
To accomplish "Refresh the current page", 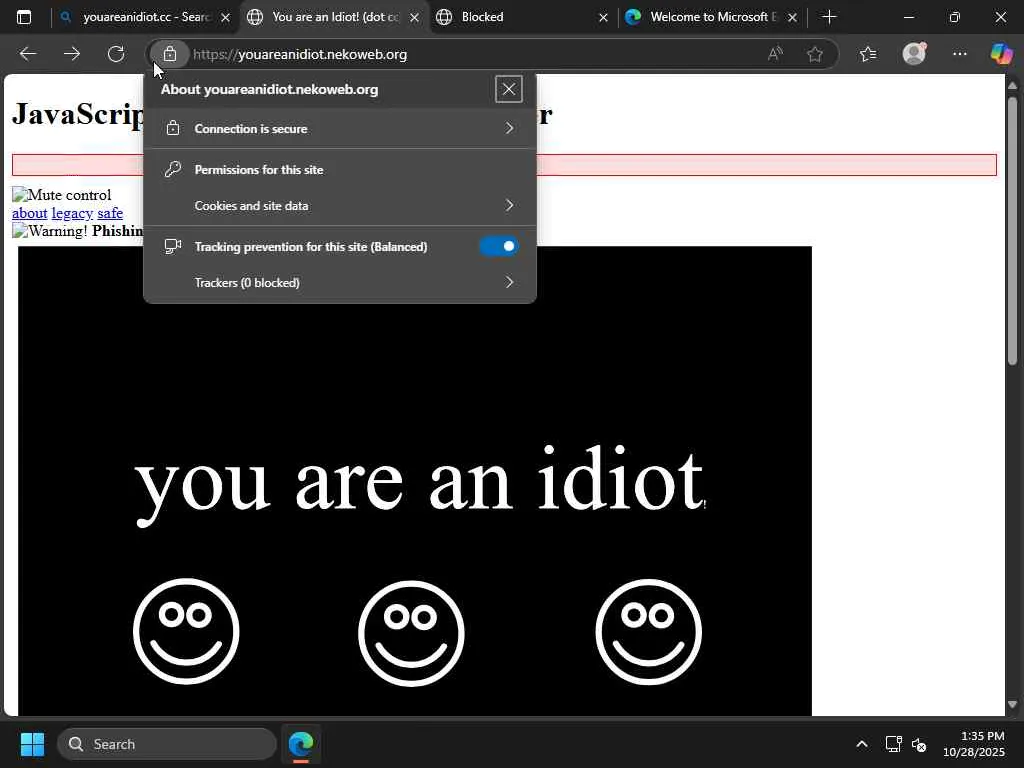I will (116, 54).
